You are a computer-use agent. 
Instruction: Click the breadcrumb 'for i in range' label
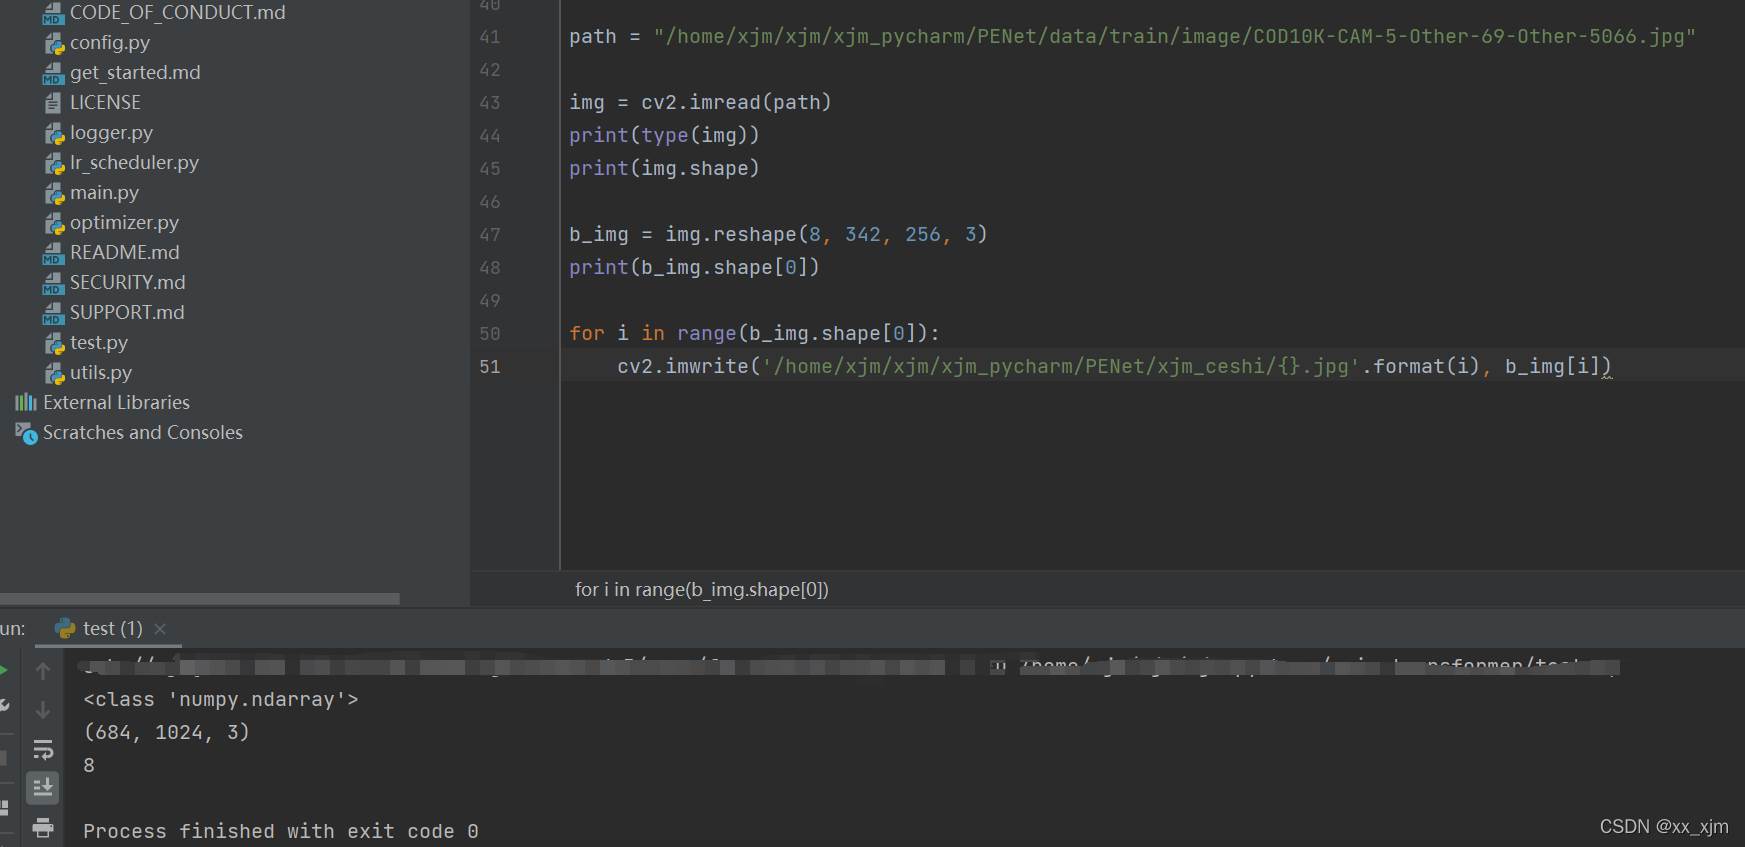click(701, 590)
